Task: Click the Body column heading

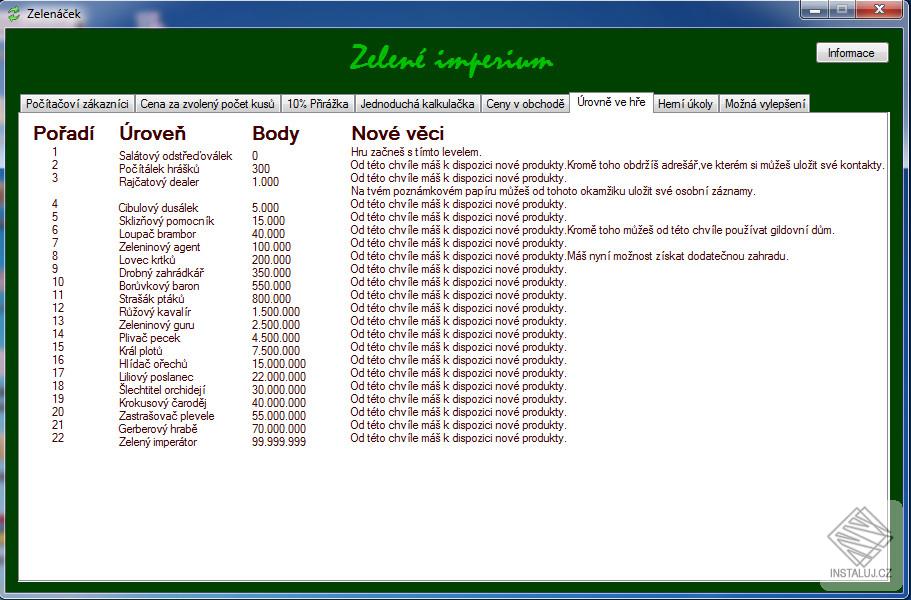Action: pyautogui.click(x=275, y=133)
